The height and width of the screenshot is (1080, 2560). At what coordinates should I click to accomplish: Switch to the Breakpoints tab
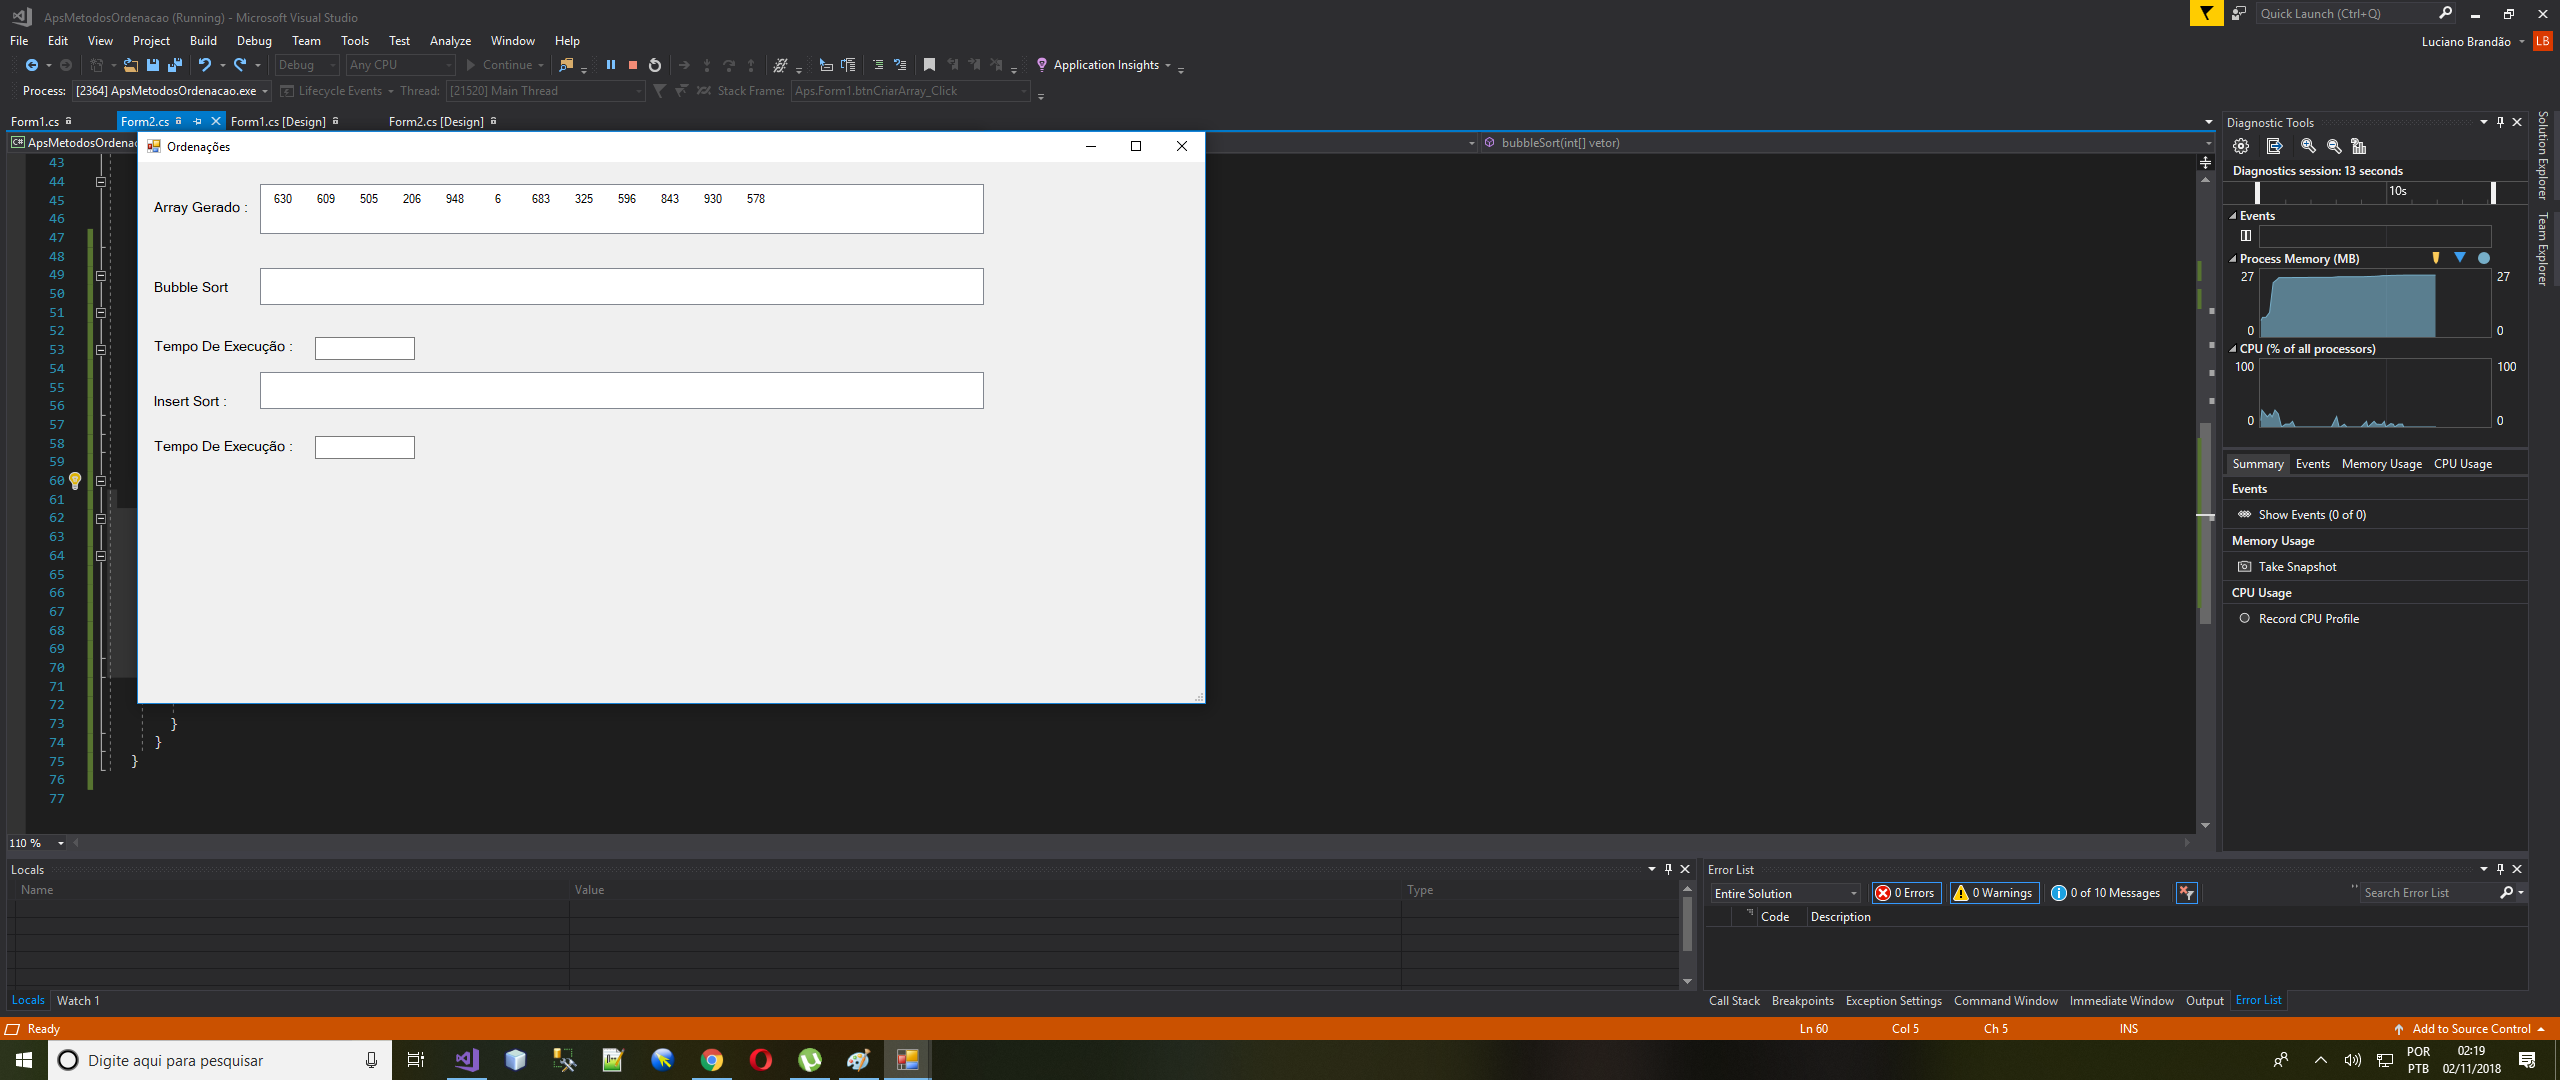pyautogui.click(x=1802, y=1001)
